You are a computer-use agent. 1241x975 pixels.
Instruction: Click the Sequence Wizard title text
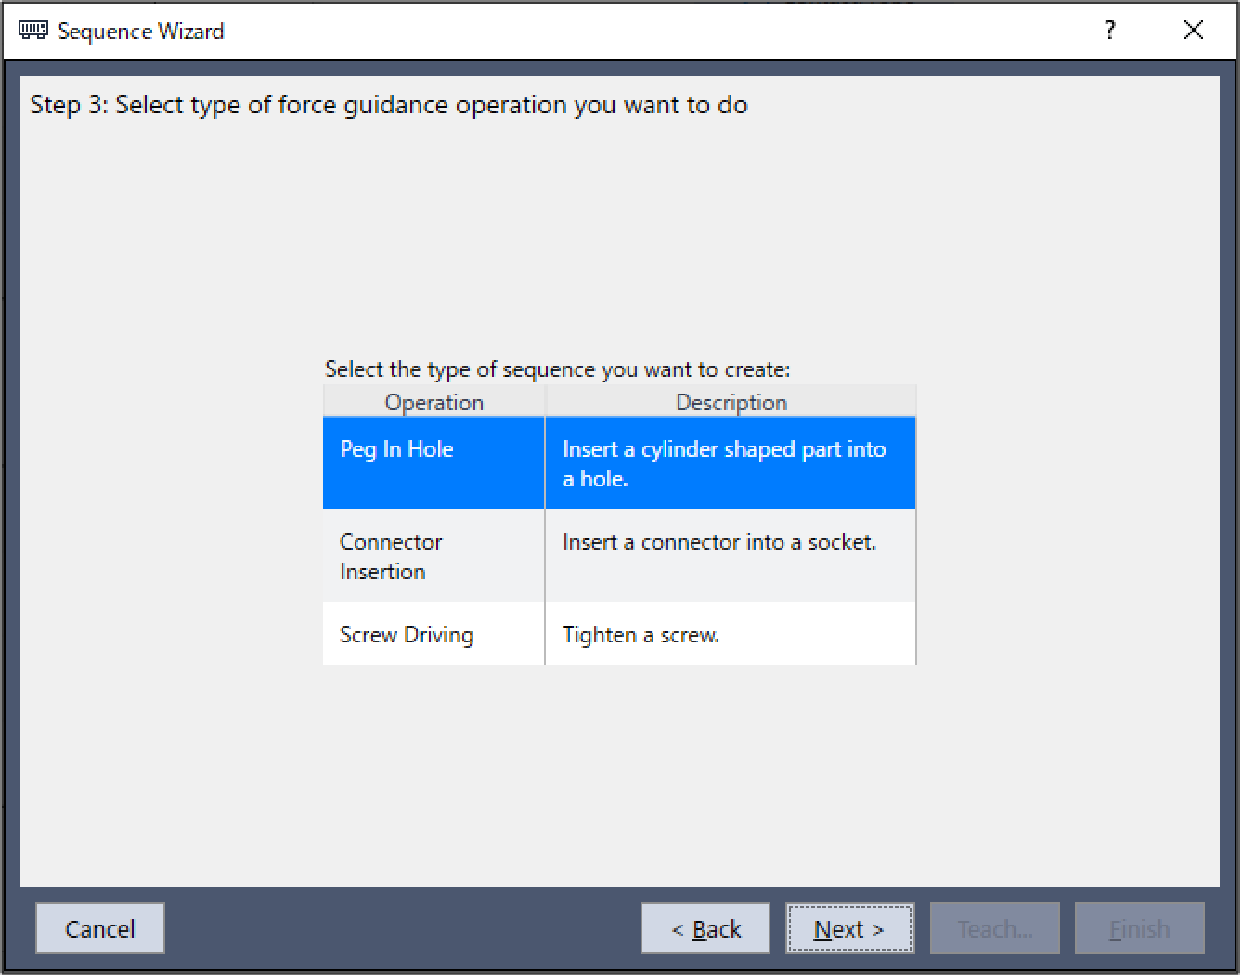click(141, 31)
